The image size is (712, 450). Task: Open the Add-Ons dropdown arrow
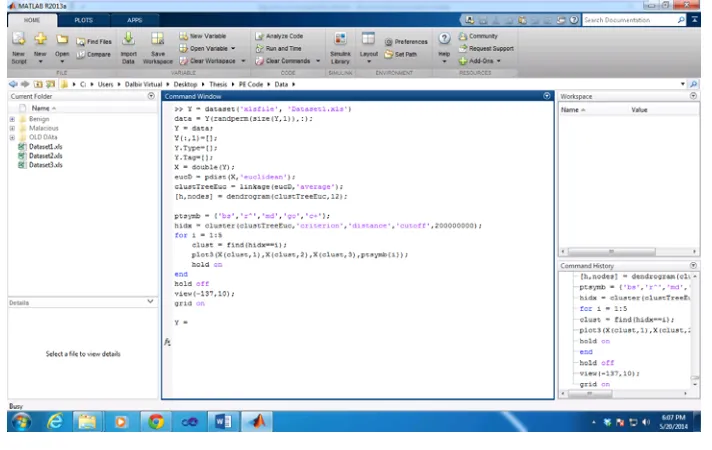499,60
